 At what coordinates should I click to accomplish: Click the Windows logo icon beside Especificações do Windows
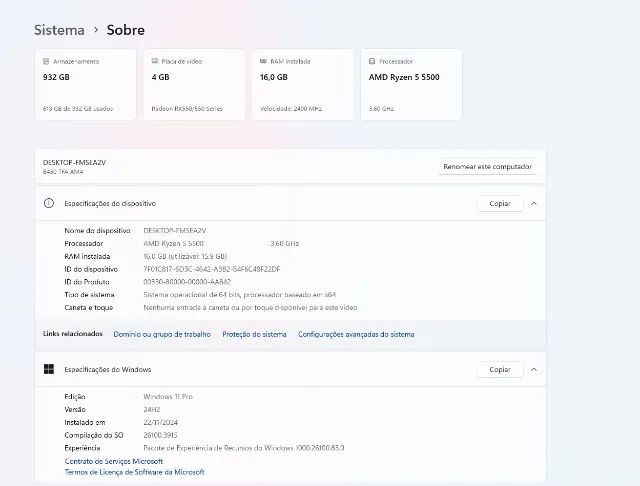click(49, 369)
